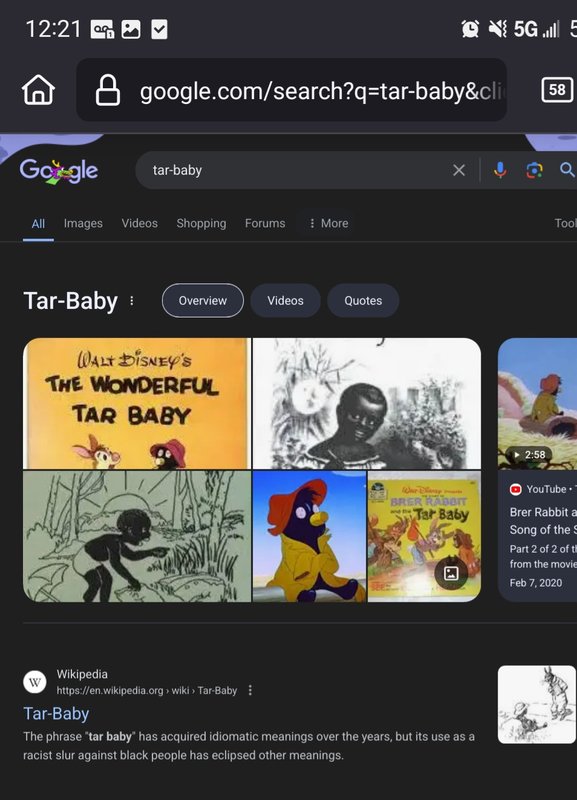Switch to the Videos search tab
Screen dimensions: 577x800
coord(139,223)
